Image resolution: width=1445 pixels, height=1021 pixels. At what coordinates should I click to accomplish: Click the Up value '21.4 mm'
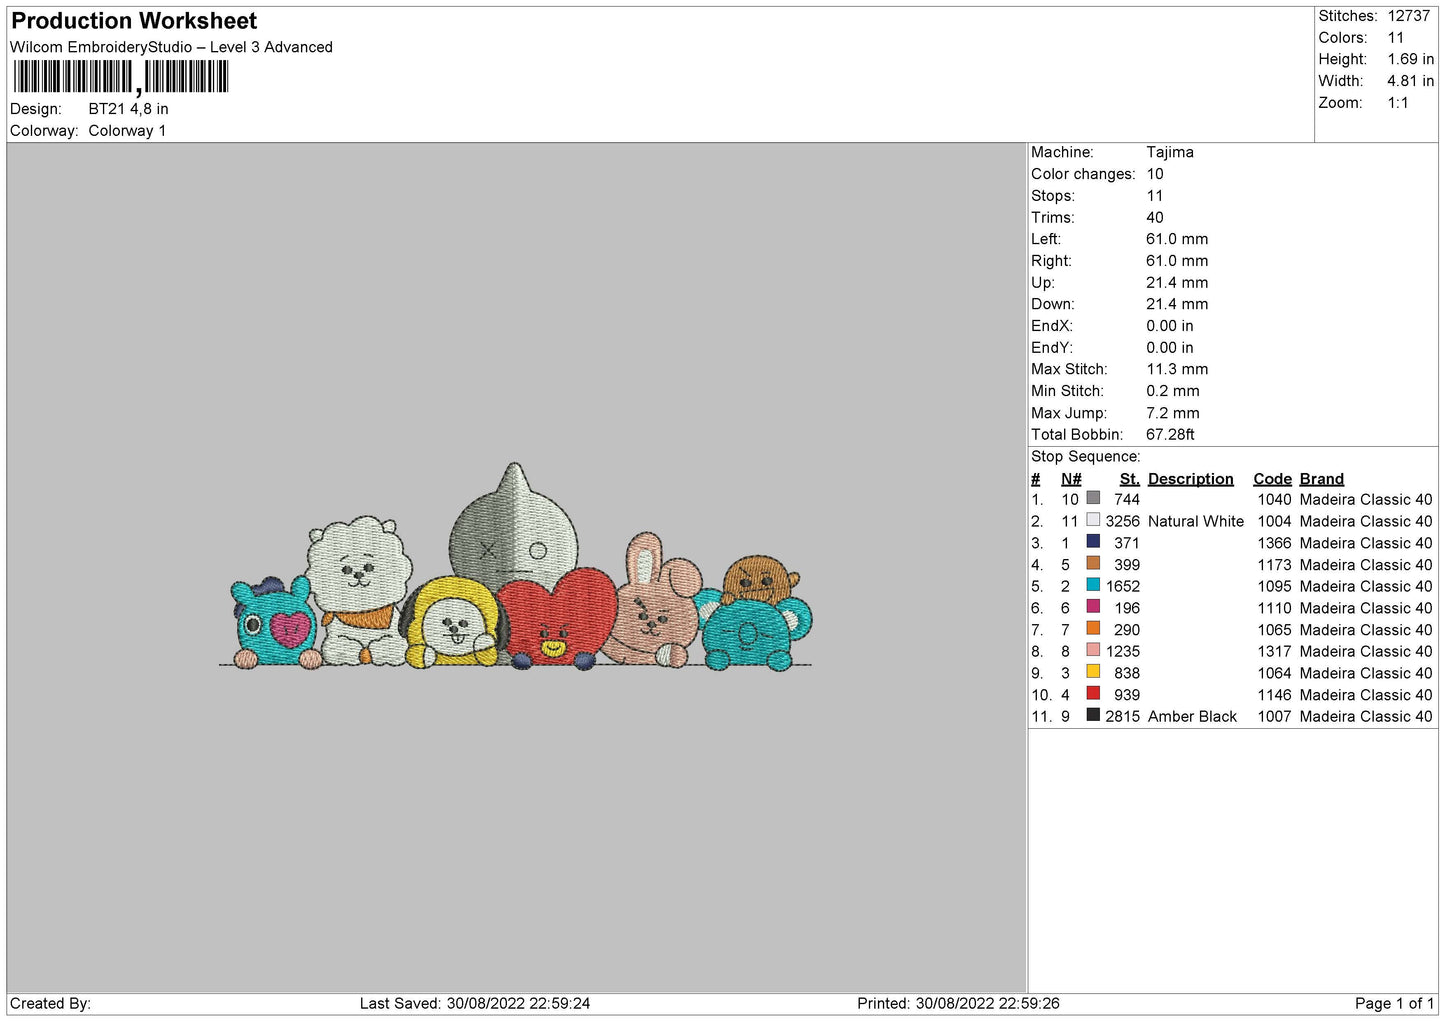pyautogui.click(x=1177, y=282)
